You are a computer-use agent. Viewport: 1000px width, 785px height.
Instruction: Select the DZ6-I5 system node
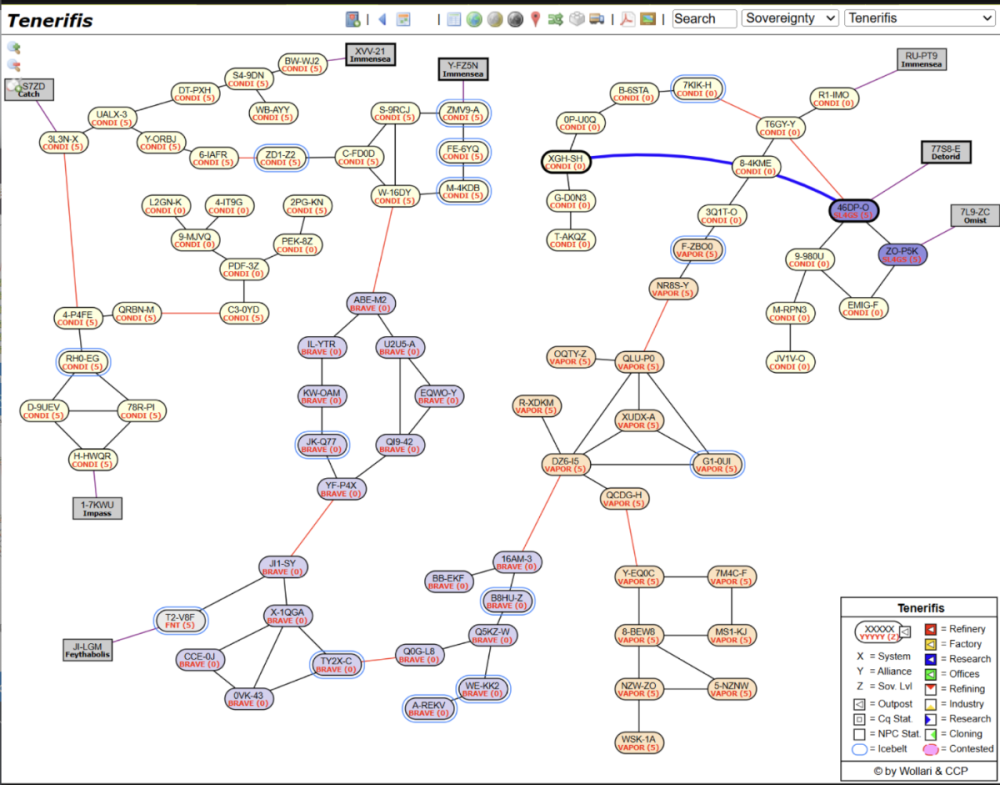[566, 465]
